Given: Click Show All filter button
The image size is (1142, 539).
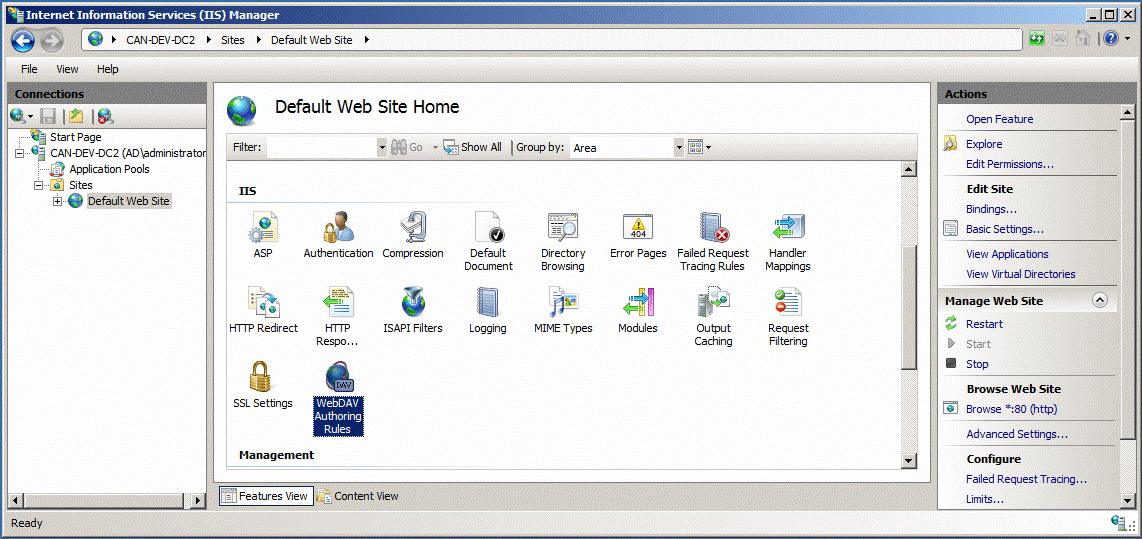Looking at the screenshot, I should (x=473, y=147).
